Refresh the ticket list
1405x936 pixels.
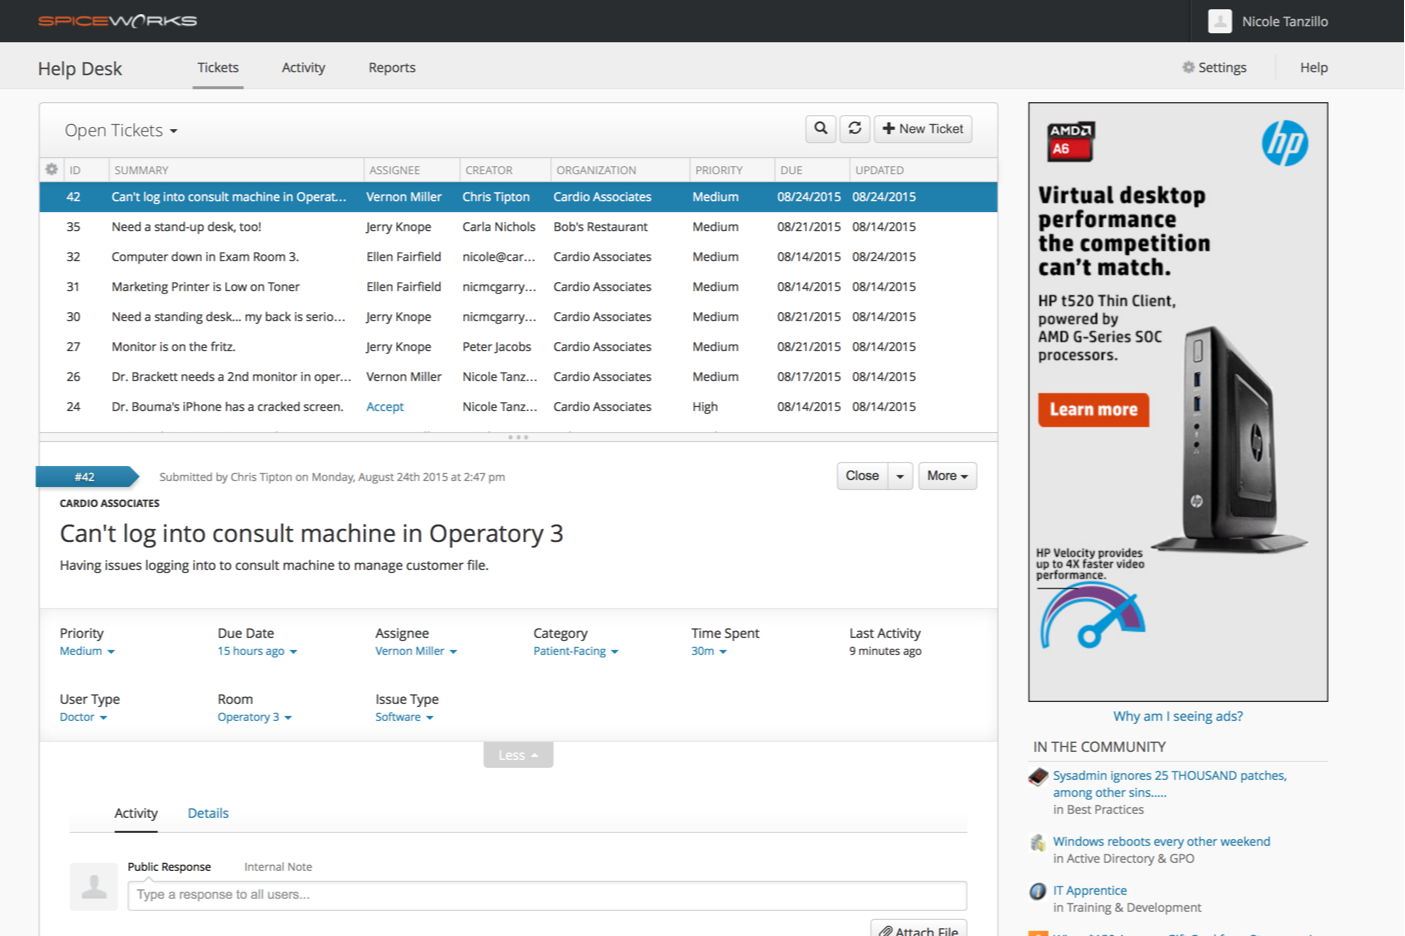(x=855, y=129)
